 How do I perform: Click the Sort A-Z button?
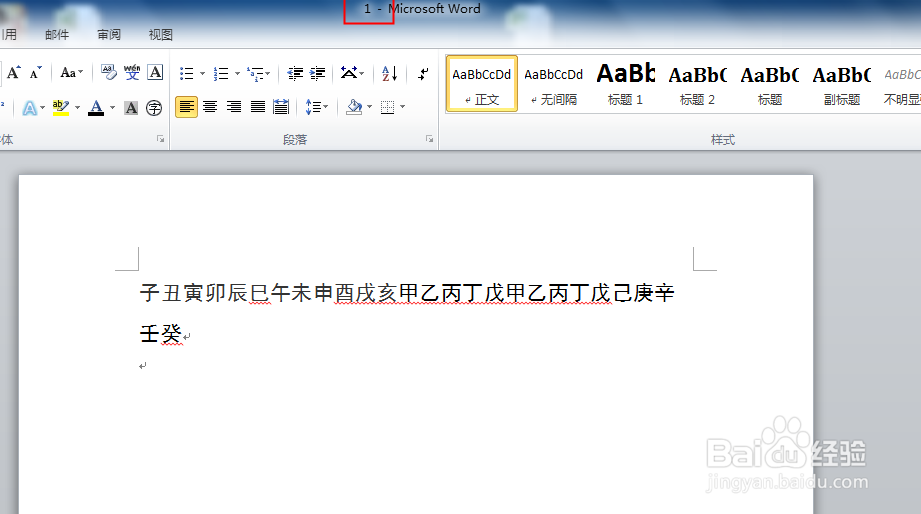click(x=389, y=73)
